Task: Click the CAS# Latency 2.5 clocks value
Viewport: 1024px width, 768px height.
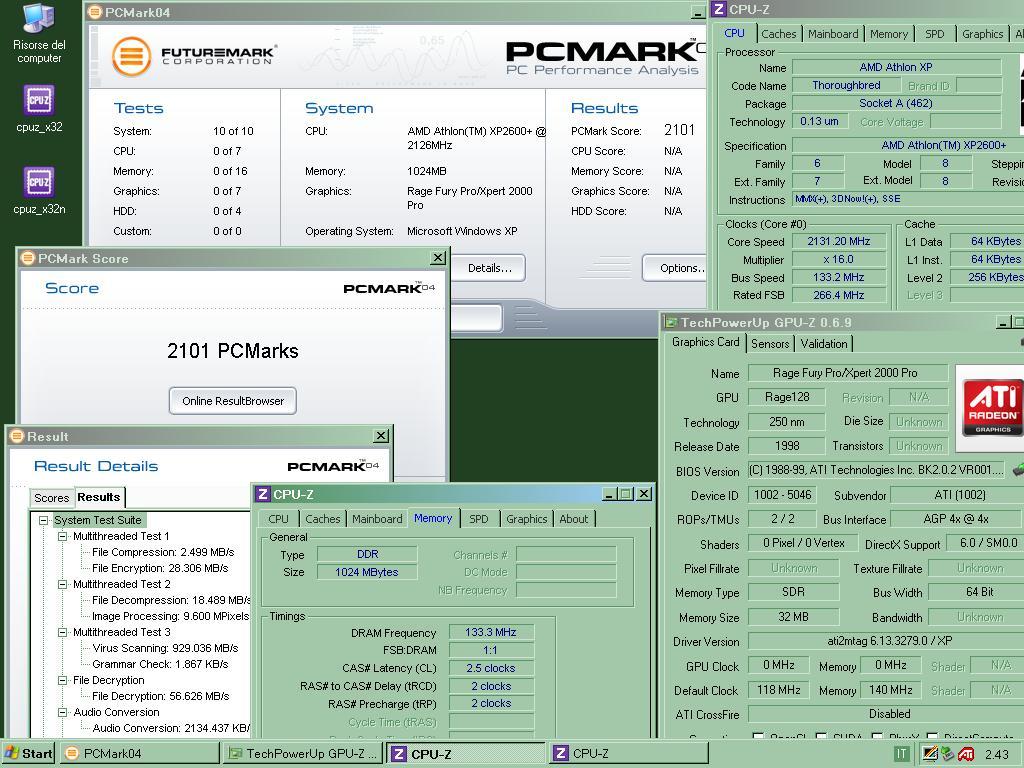Action: coord(491,668)
